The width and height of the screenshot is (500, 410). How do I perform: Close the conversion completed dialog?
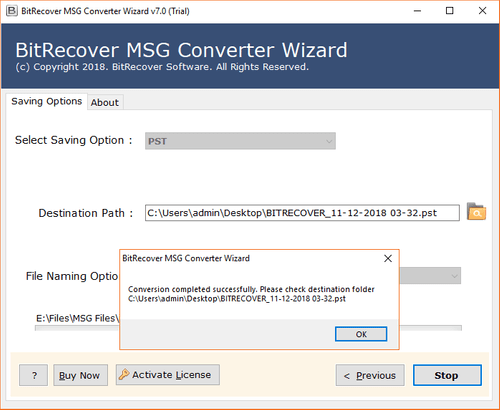(x=388, y=258)
